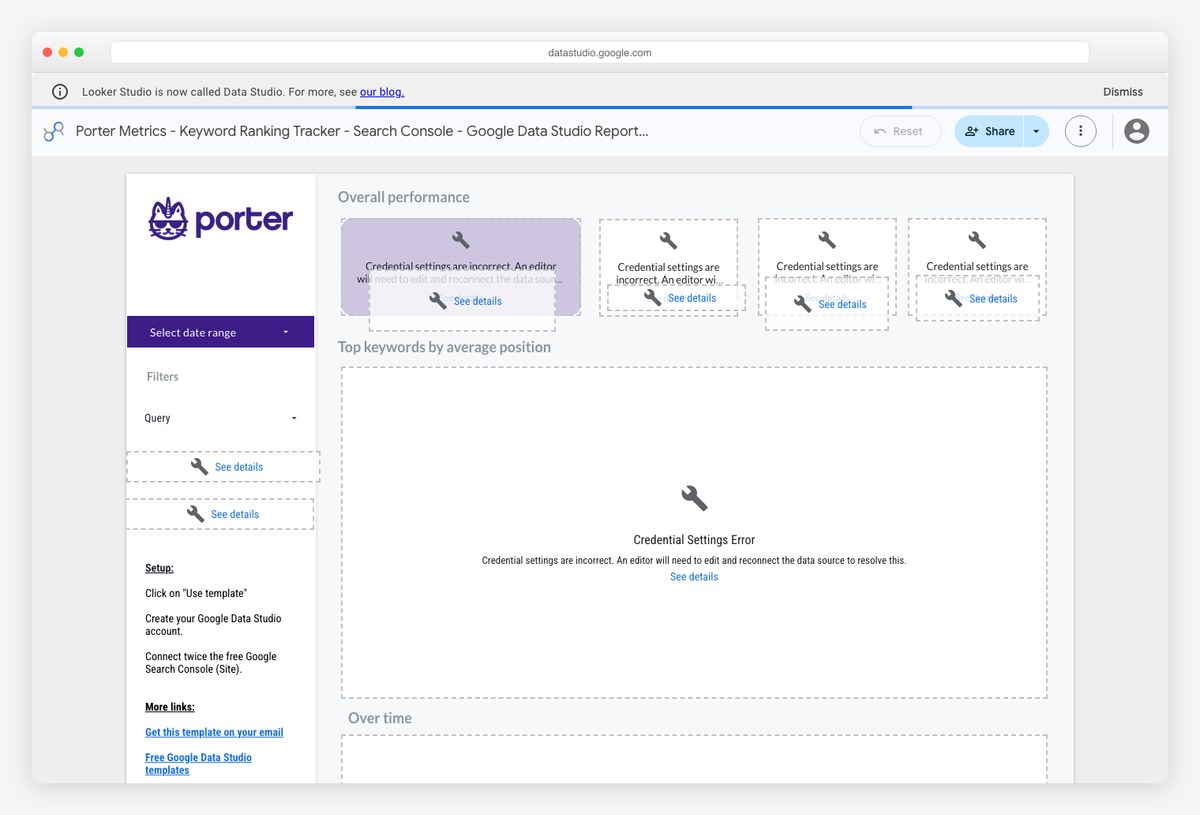Click See details in third scorecard
The width and height of the screenshot is (1200, 815).
842,304
